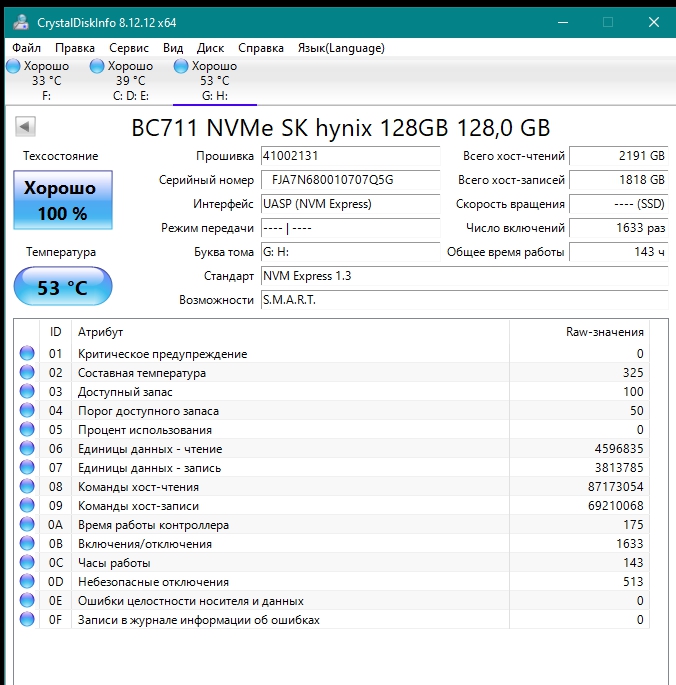
Task: Select row Процент использования
Action: point(332,429)
